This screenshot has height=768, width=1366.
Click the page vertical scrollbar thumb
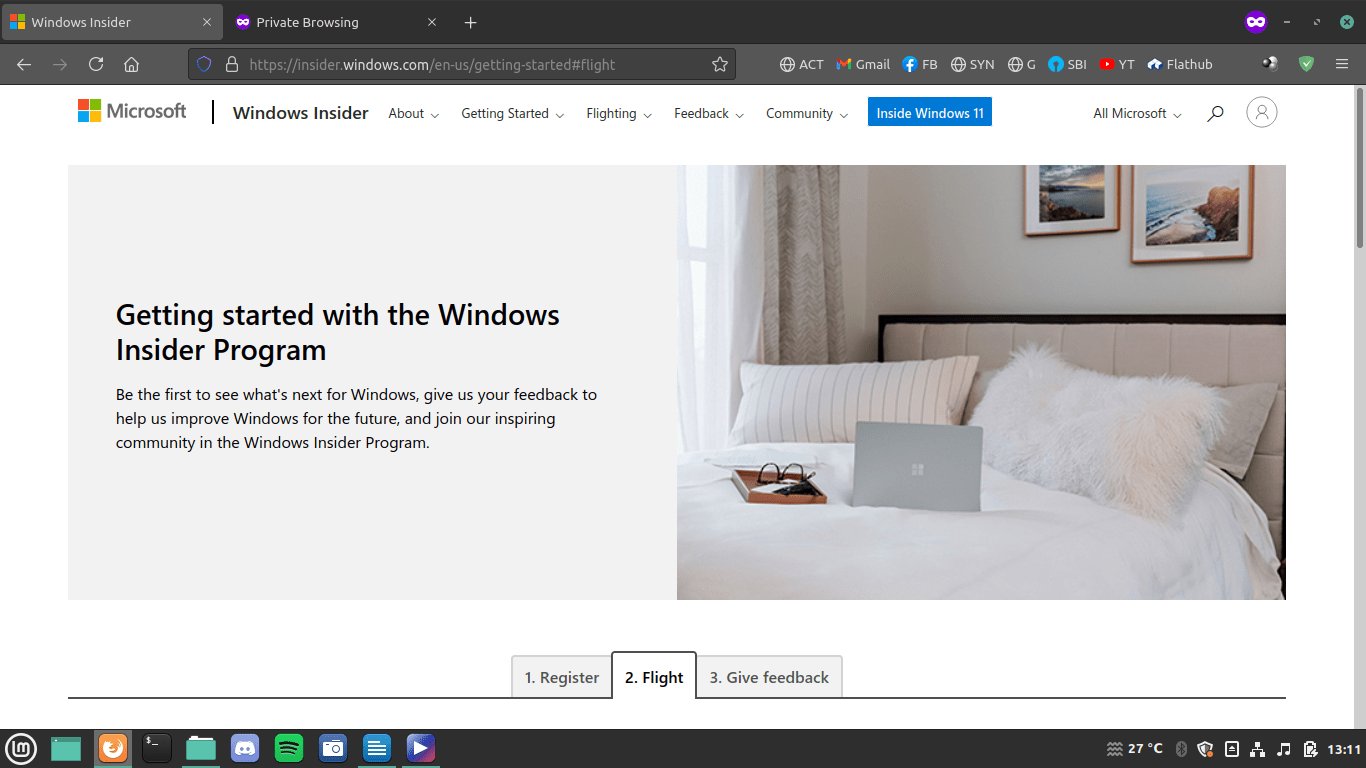coord(1359,167)
